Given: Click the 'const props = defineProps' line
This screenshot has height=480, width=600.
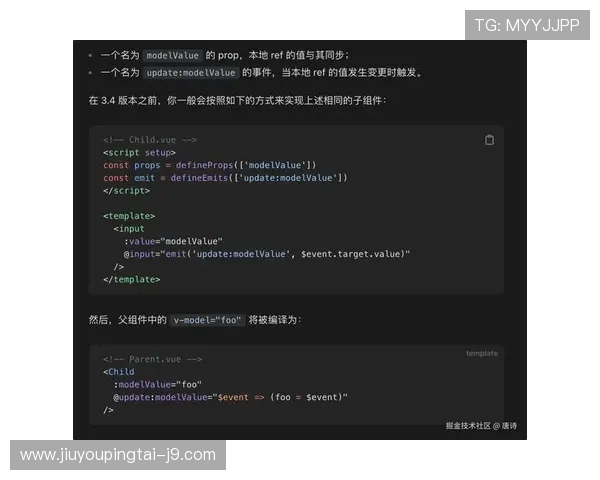Looking at the screenshot, I should (210, 165).
